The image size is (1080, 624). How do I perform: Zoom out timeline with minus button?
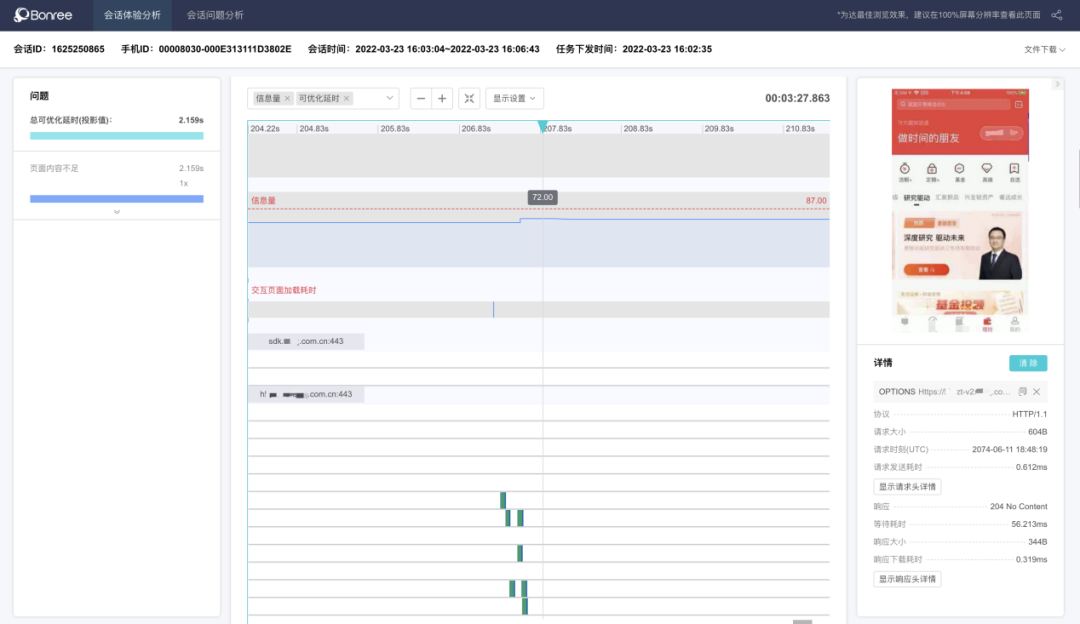[x=421, y=98]
